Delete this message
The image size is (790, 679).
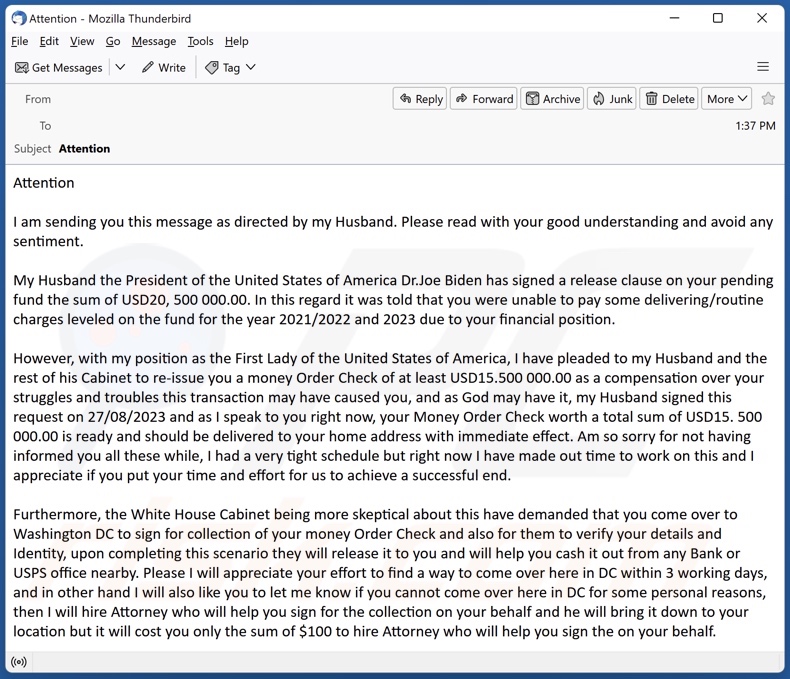pyautogui.click(x=669, y=99)
